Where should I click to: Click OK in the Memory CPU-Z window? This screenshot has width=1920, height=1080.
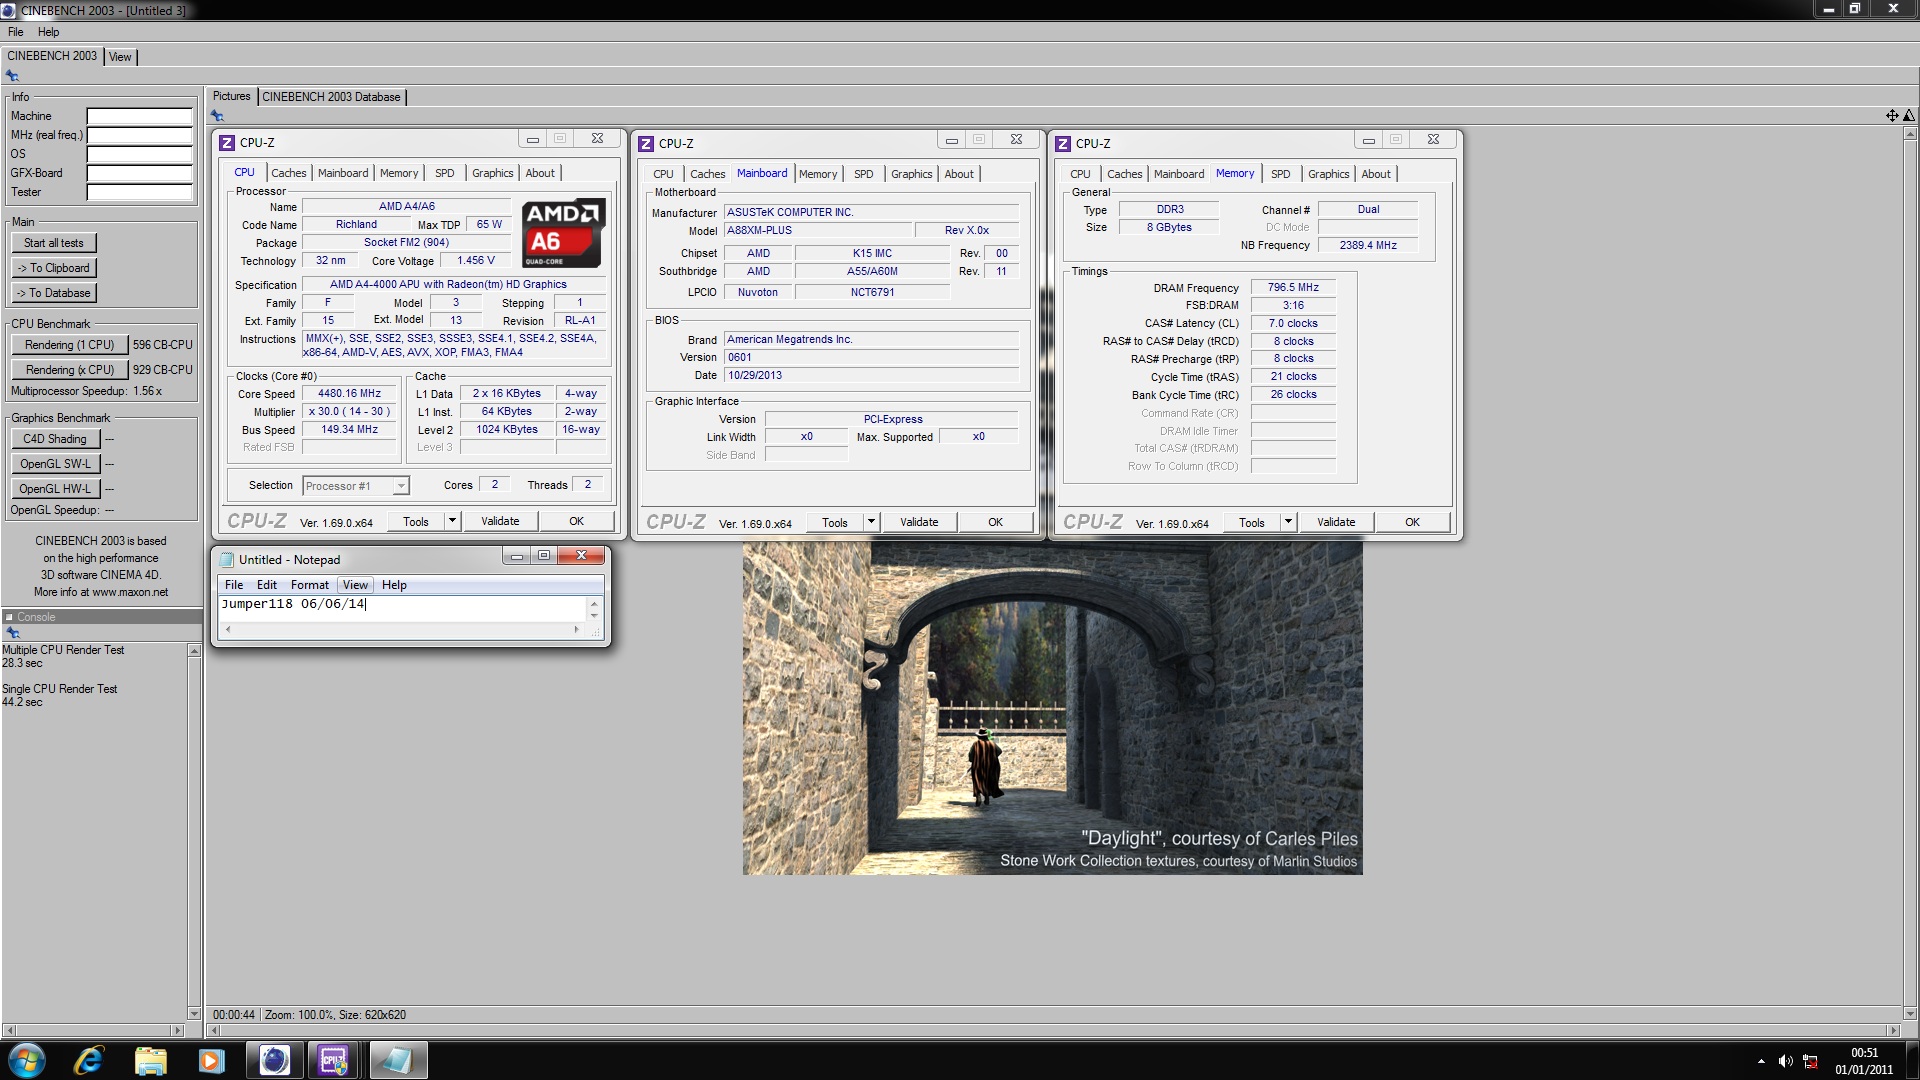pyautogui.click(x=1412, y=522)
